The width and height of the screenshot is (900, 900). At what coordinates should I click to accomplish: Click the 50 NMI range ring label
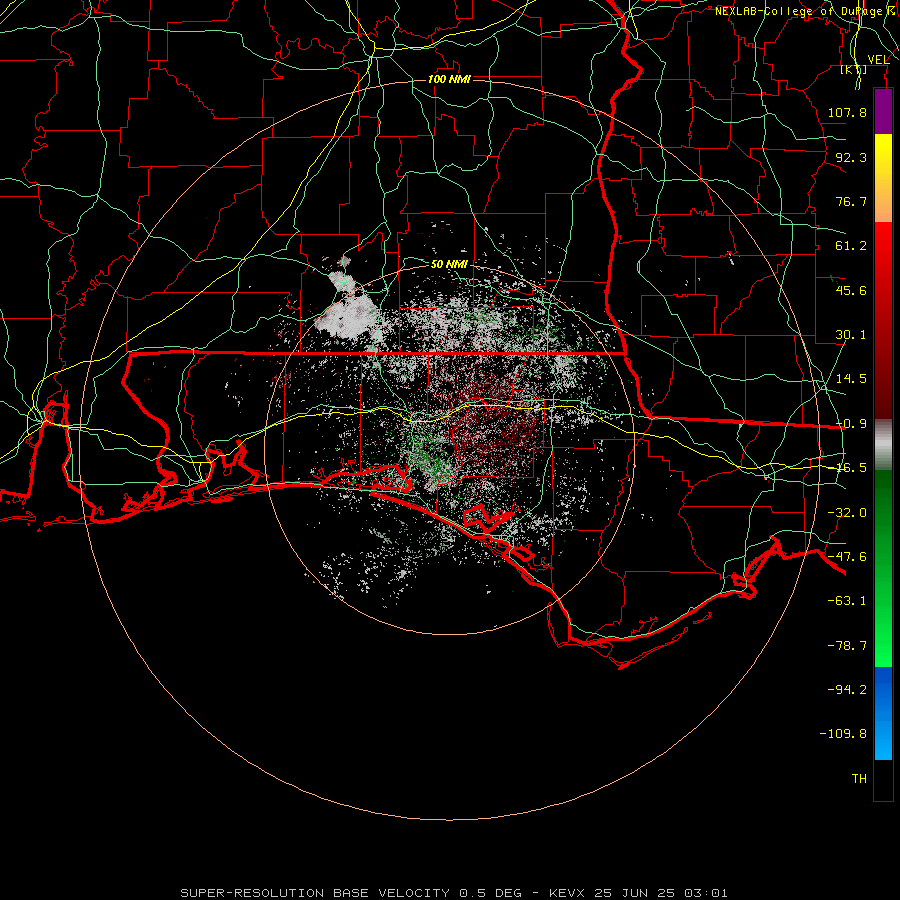pos(449,265)
